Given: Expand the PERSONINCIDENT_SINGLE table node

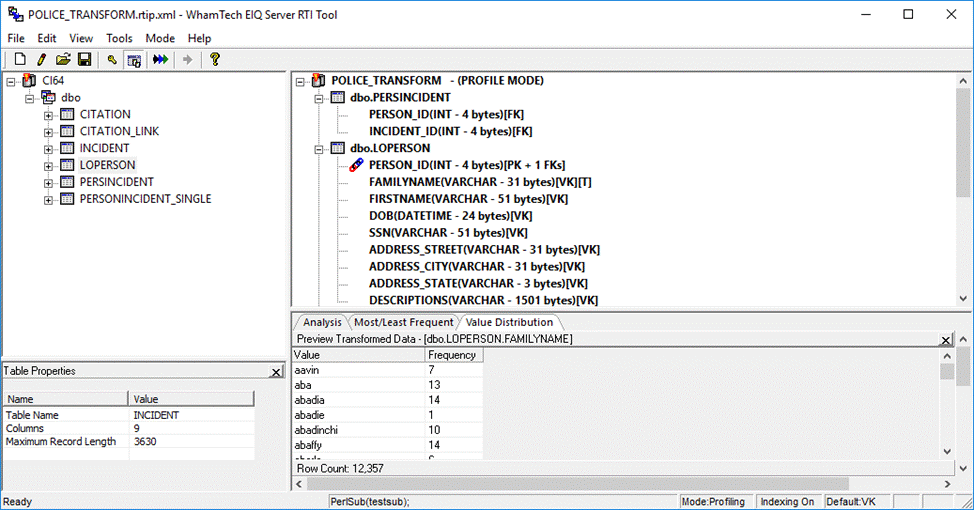Looking at the screenshot, I should pyautogui.click(x=48, y=200).
